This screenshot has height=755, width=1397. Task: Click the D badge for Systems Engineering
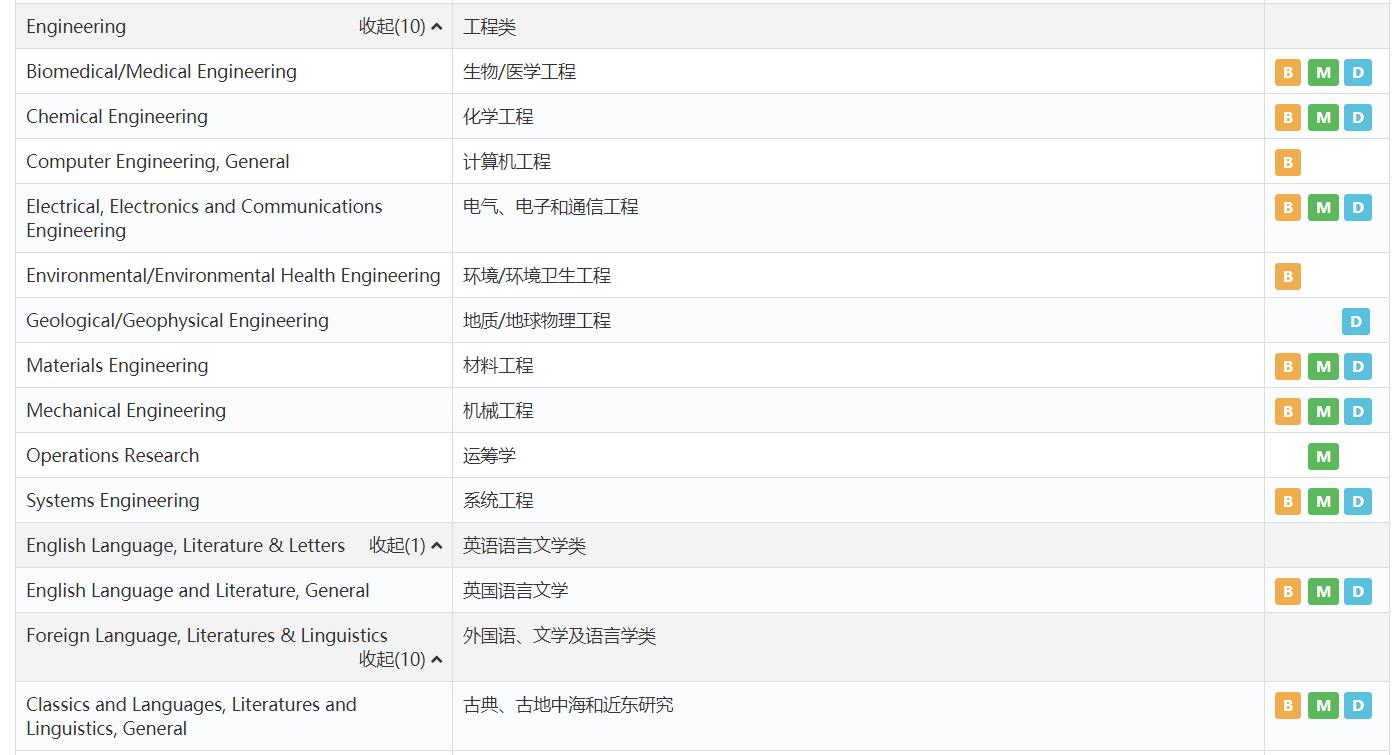(1357, 501)
